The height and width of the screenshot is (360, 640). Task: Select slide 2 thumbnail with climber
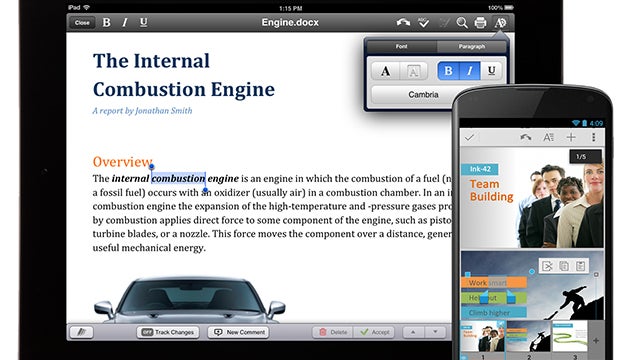(529, 337)
